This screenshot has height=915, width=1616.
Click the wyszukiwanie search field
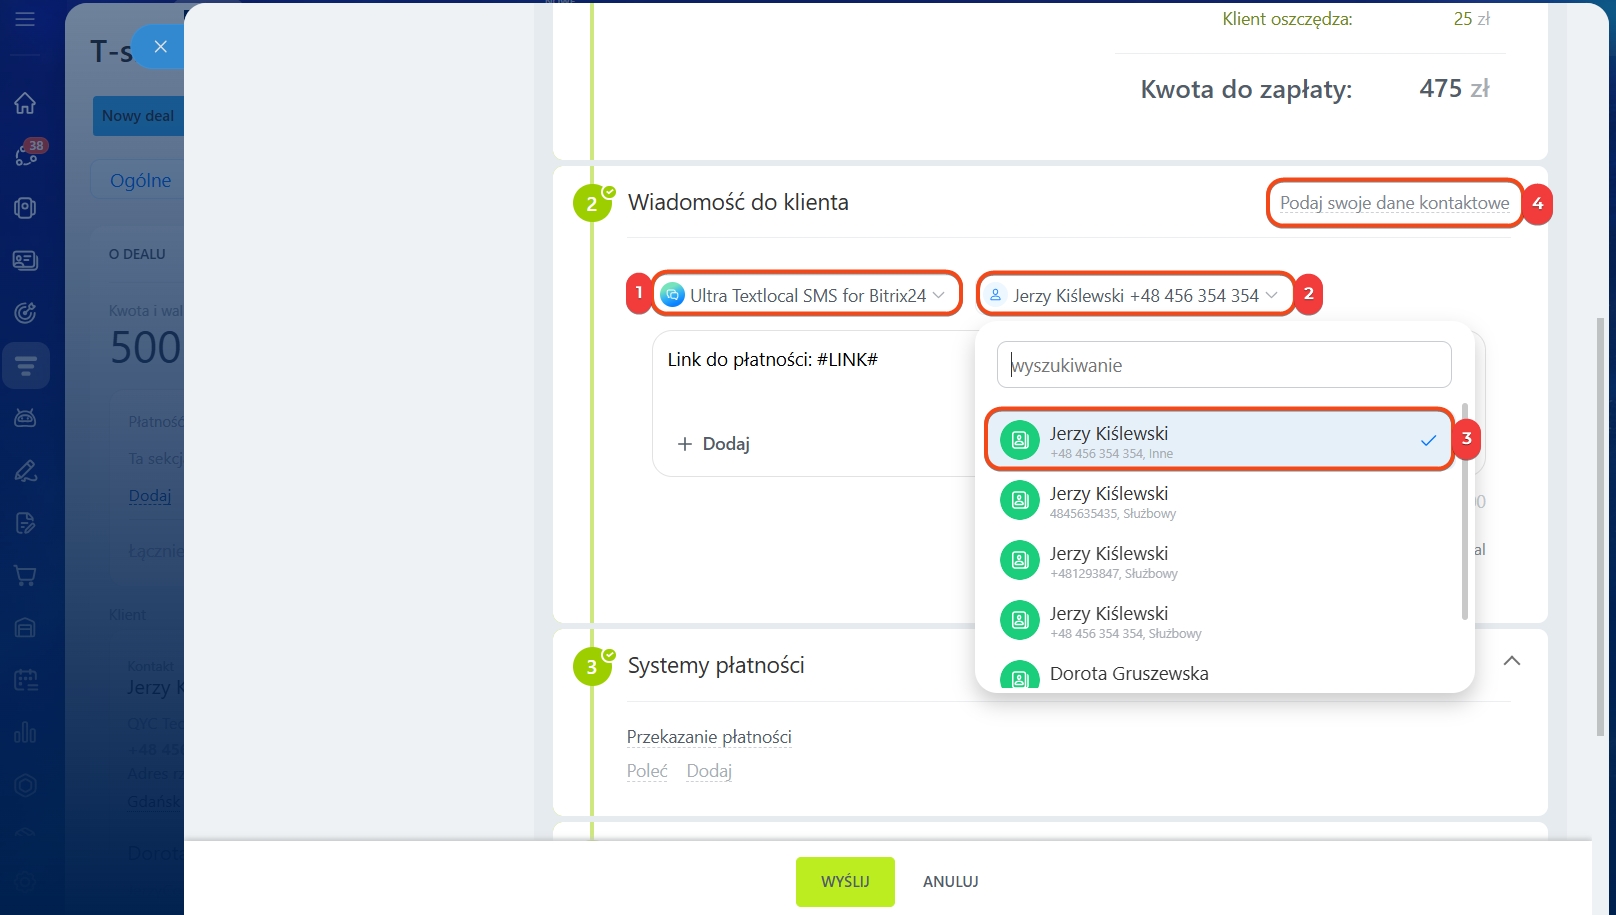click(x=1223, y=365)
